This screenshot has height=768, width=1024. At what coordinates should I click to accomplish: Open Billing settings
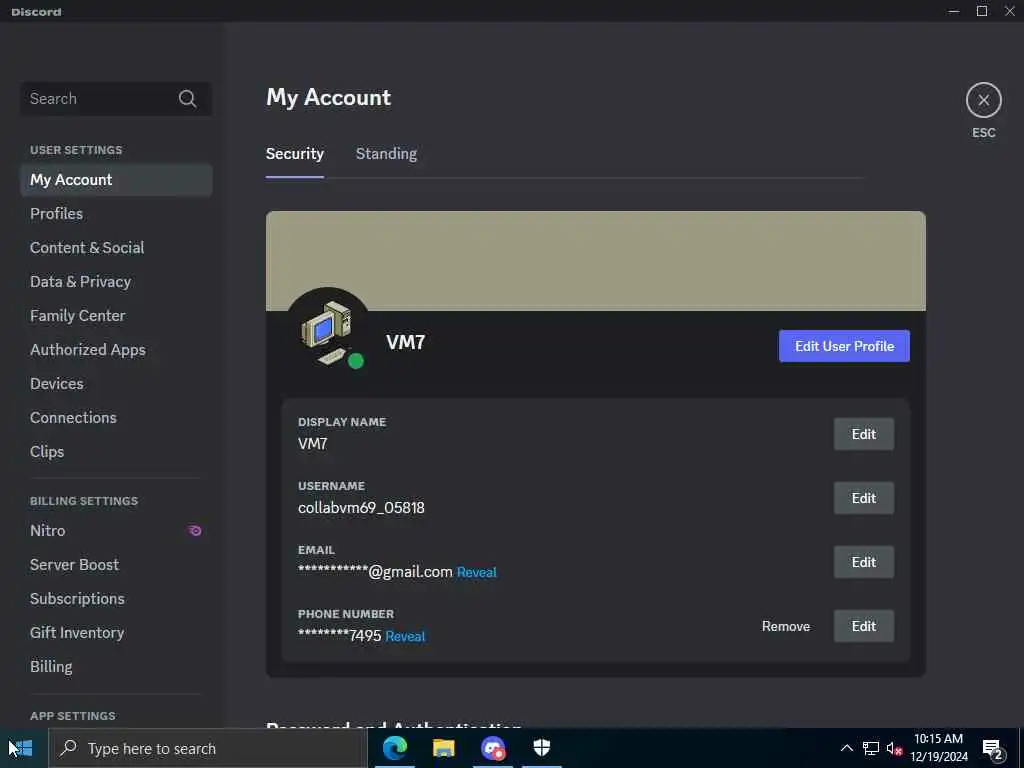click(116, 666)
